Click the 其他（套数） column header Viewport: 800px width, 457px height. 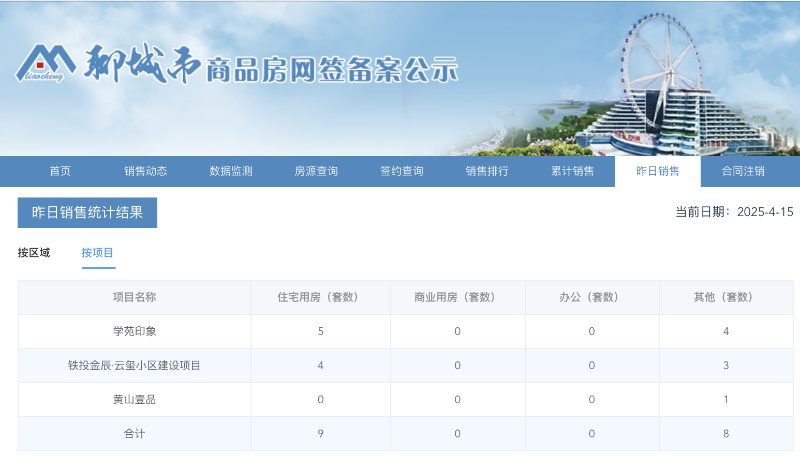pos(726,297)
